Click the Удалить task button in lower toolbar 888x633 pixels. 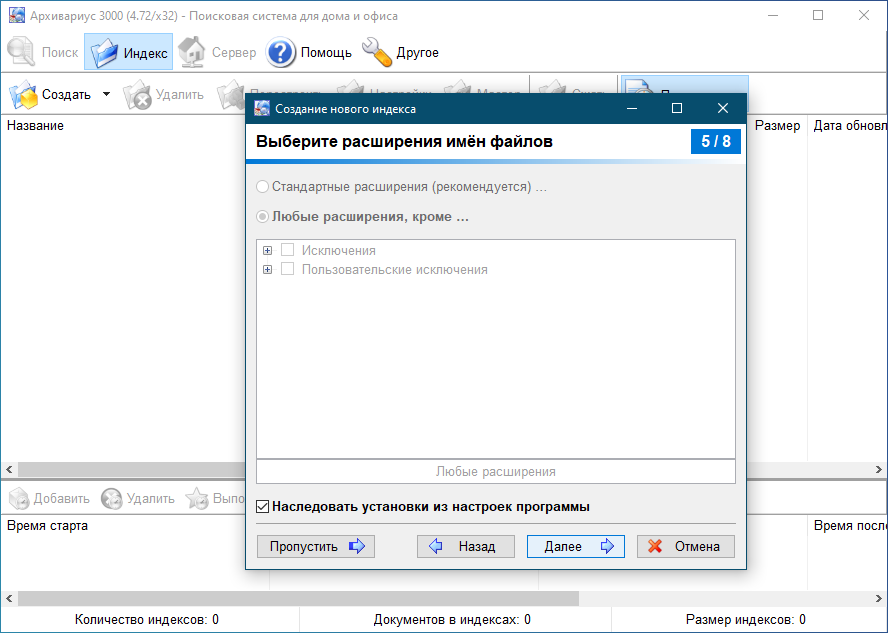coord(138,498)
